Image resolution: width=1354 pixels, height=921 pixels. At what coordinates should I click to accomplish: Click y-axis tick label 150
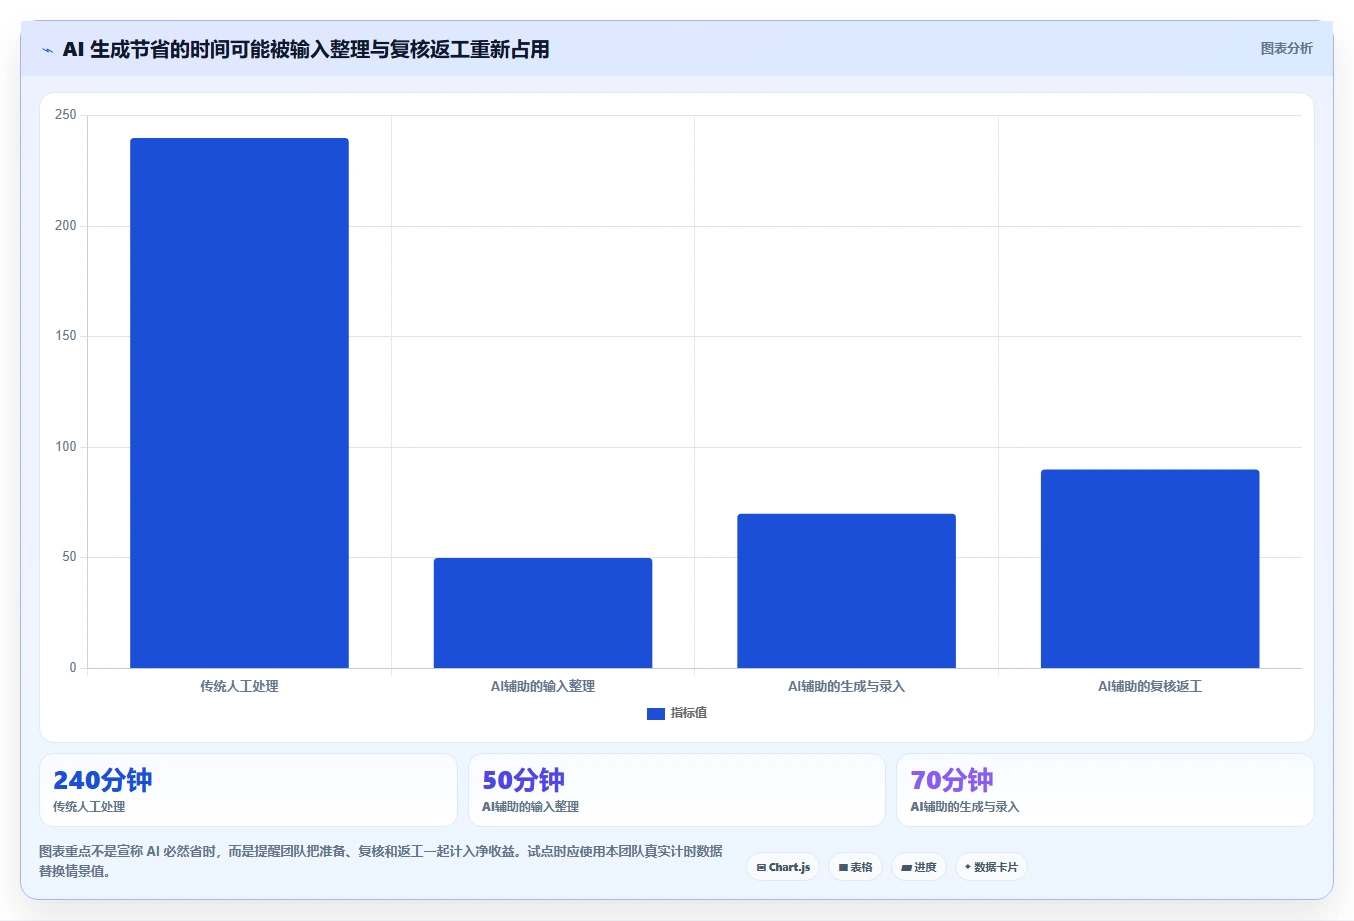point(66,336)
